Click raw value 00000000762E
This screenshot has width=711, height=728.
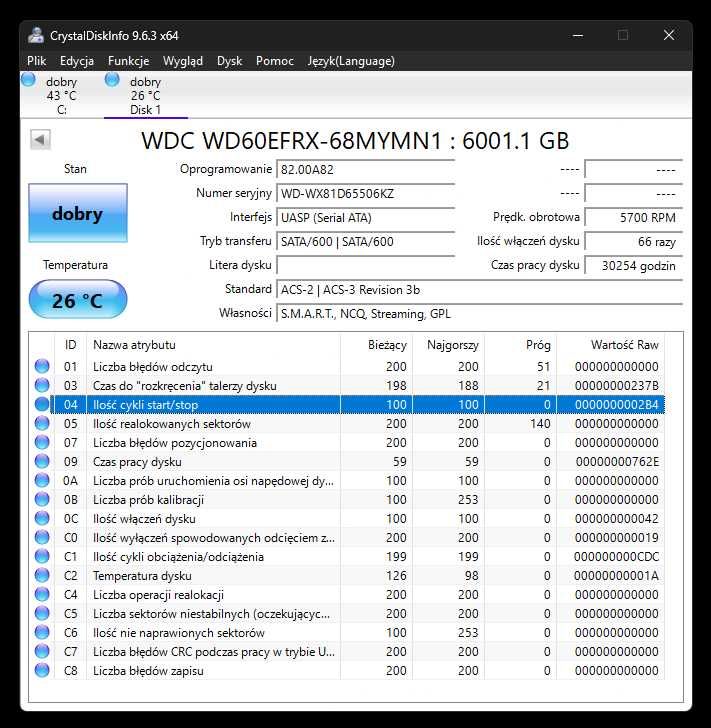coord(617,462)
